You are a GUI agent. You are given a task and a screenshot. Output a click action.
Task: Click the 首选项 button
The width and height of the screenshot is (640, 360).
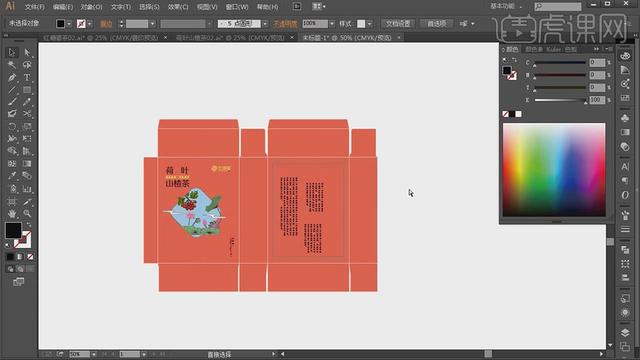[436, 24]
